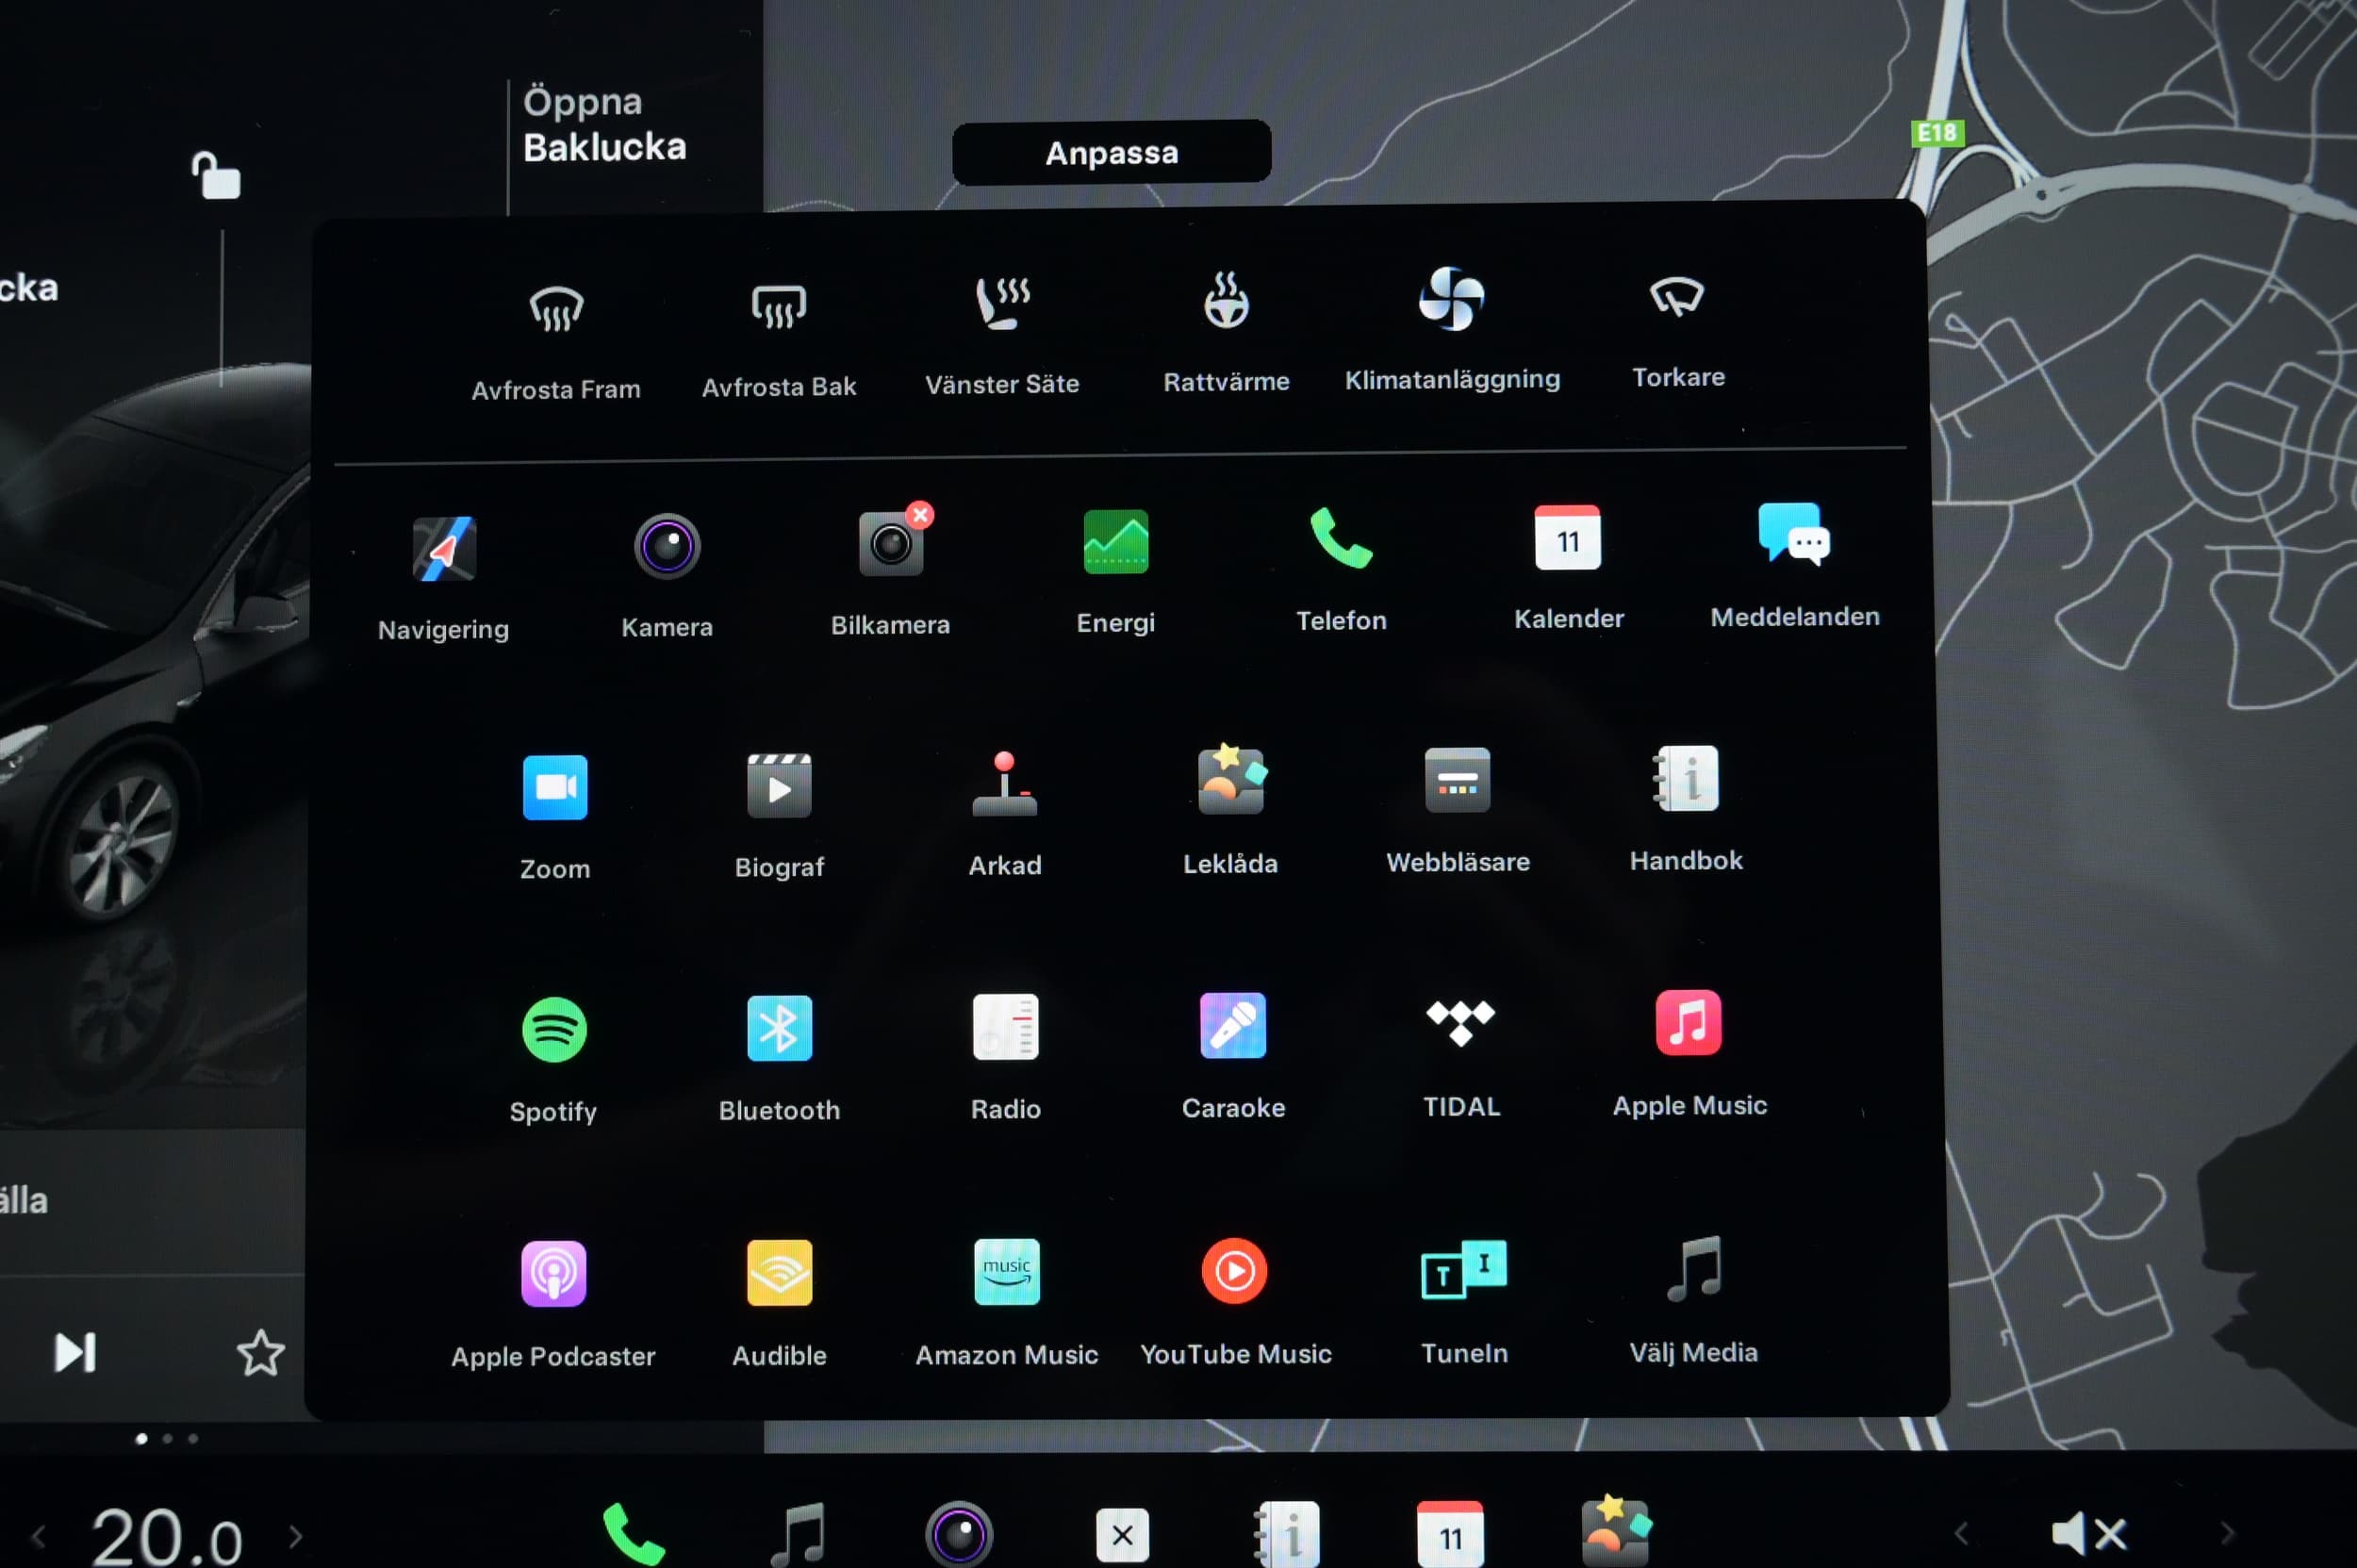
Task: Open the Kalender app in launcher
Action: [x=1568, y=537]
